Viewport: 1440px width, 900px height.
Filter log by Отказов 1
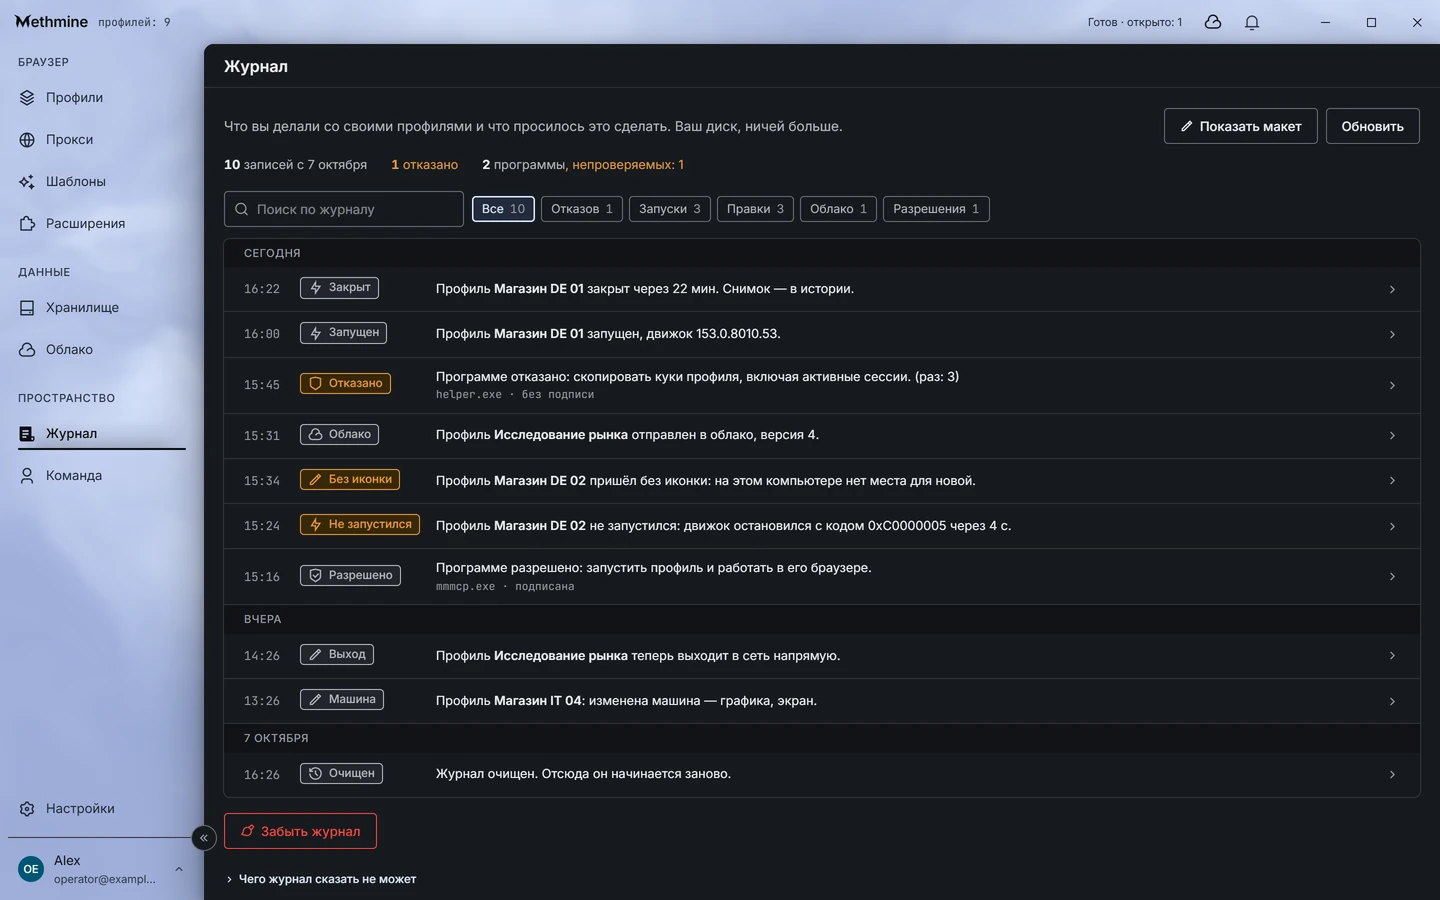point(582,209)
